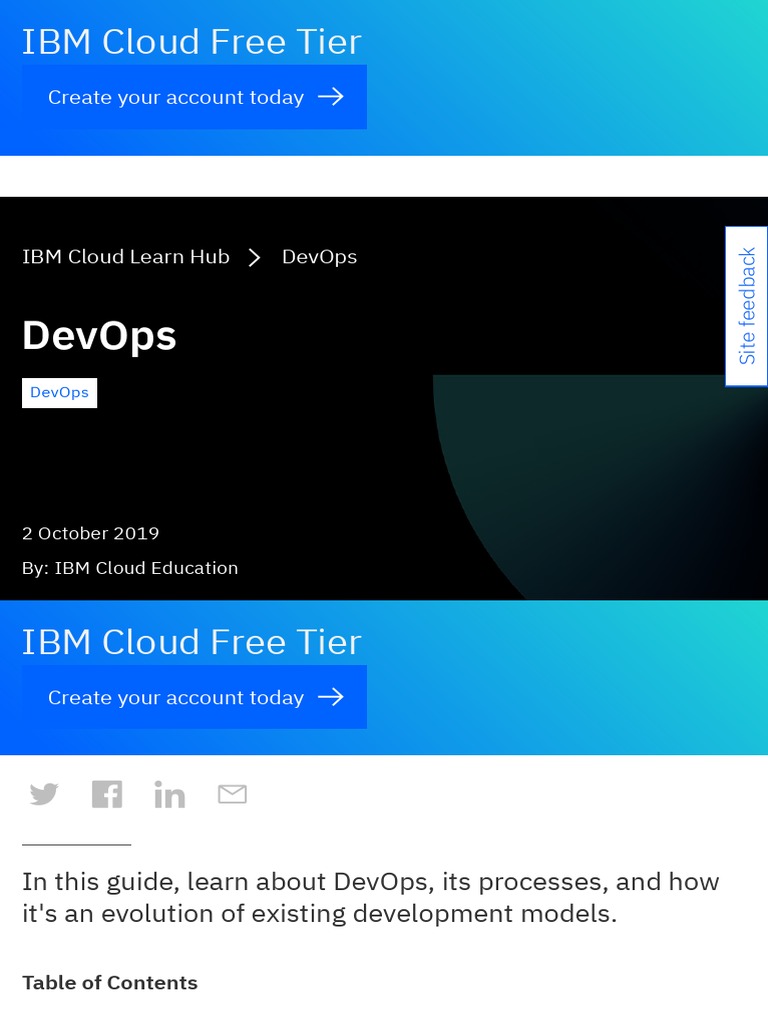
Task: Open IBM Cloud Learn Hub breadcrumb link
Action: [126, 257]
